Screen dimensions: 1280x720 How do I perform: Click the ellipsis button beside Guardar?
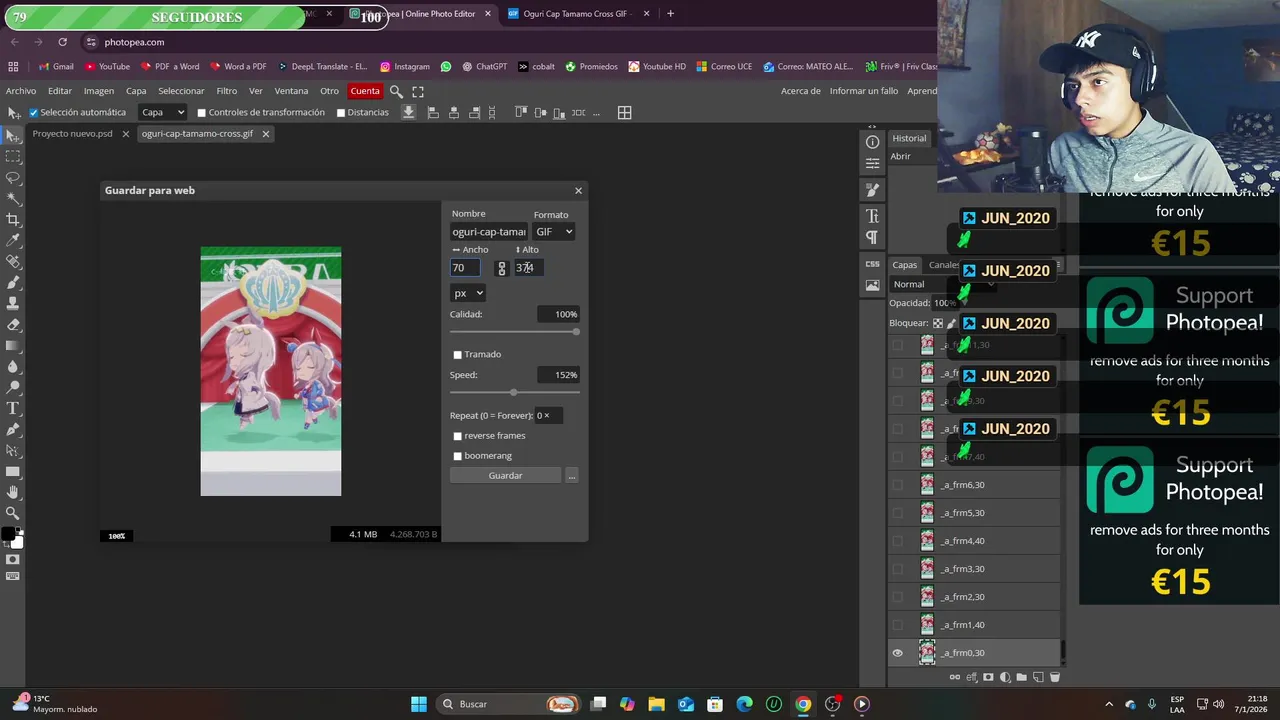572,476
